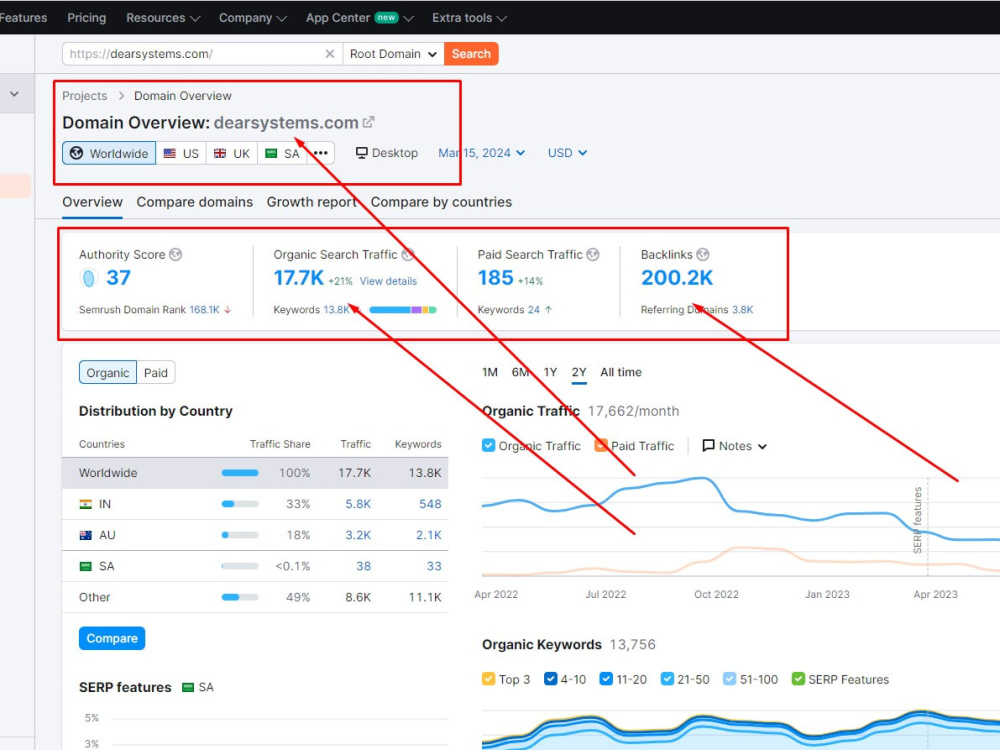Click globe info icon beside Backlinks
Viewport: 1000px width, 750px height.
(703, 254)
